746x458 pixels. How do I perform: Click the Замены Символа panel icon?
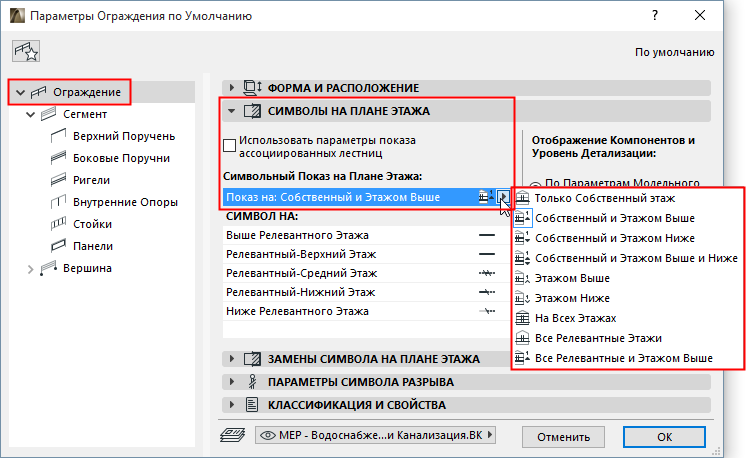pos(252,359)
